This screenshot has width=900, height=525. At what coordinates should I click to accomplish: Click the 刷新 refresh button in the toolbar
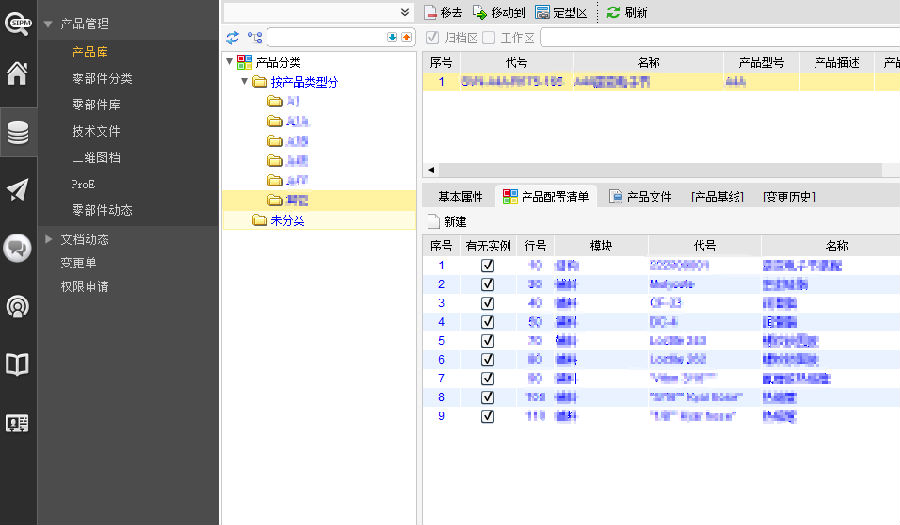click(627, 13)
